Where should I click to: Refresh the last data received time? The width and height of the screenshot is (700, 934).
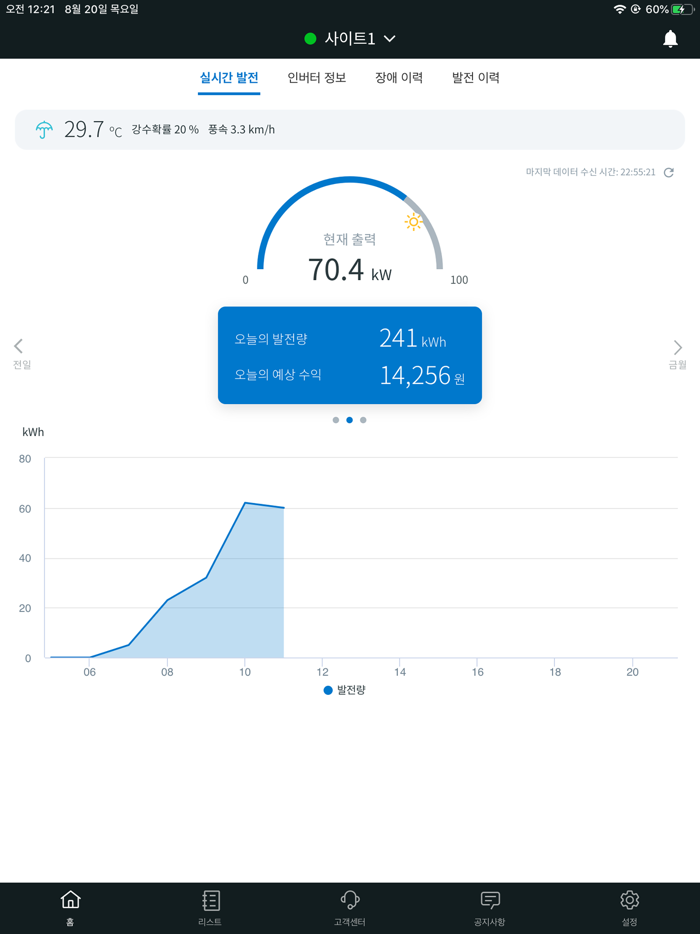[x=668, y=172]
